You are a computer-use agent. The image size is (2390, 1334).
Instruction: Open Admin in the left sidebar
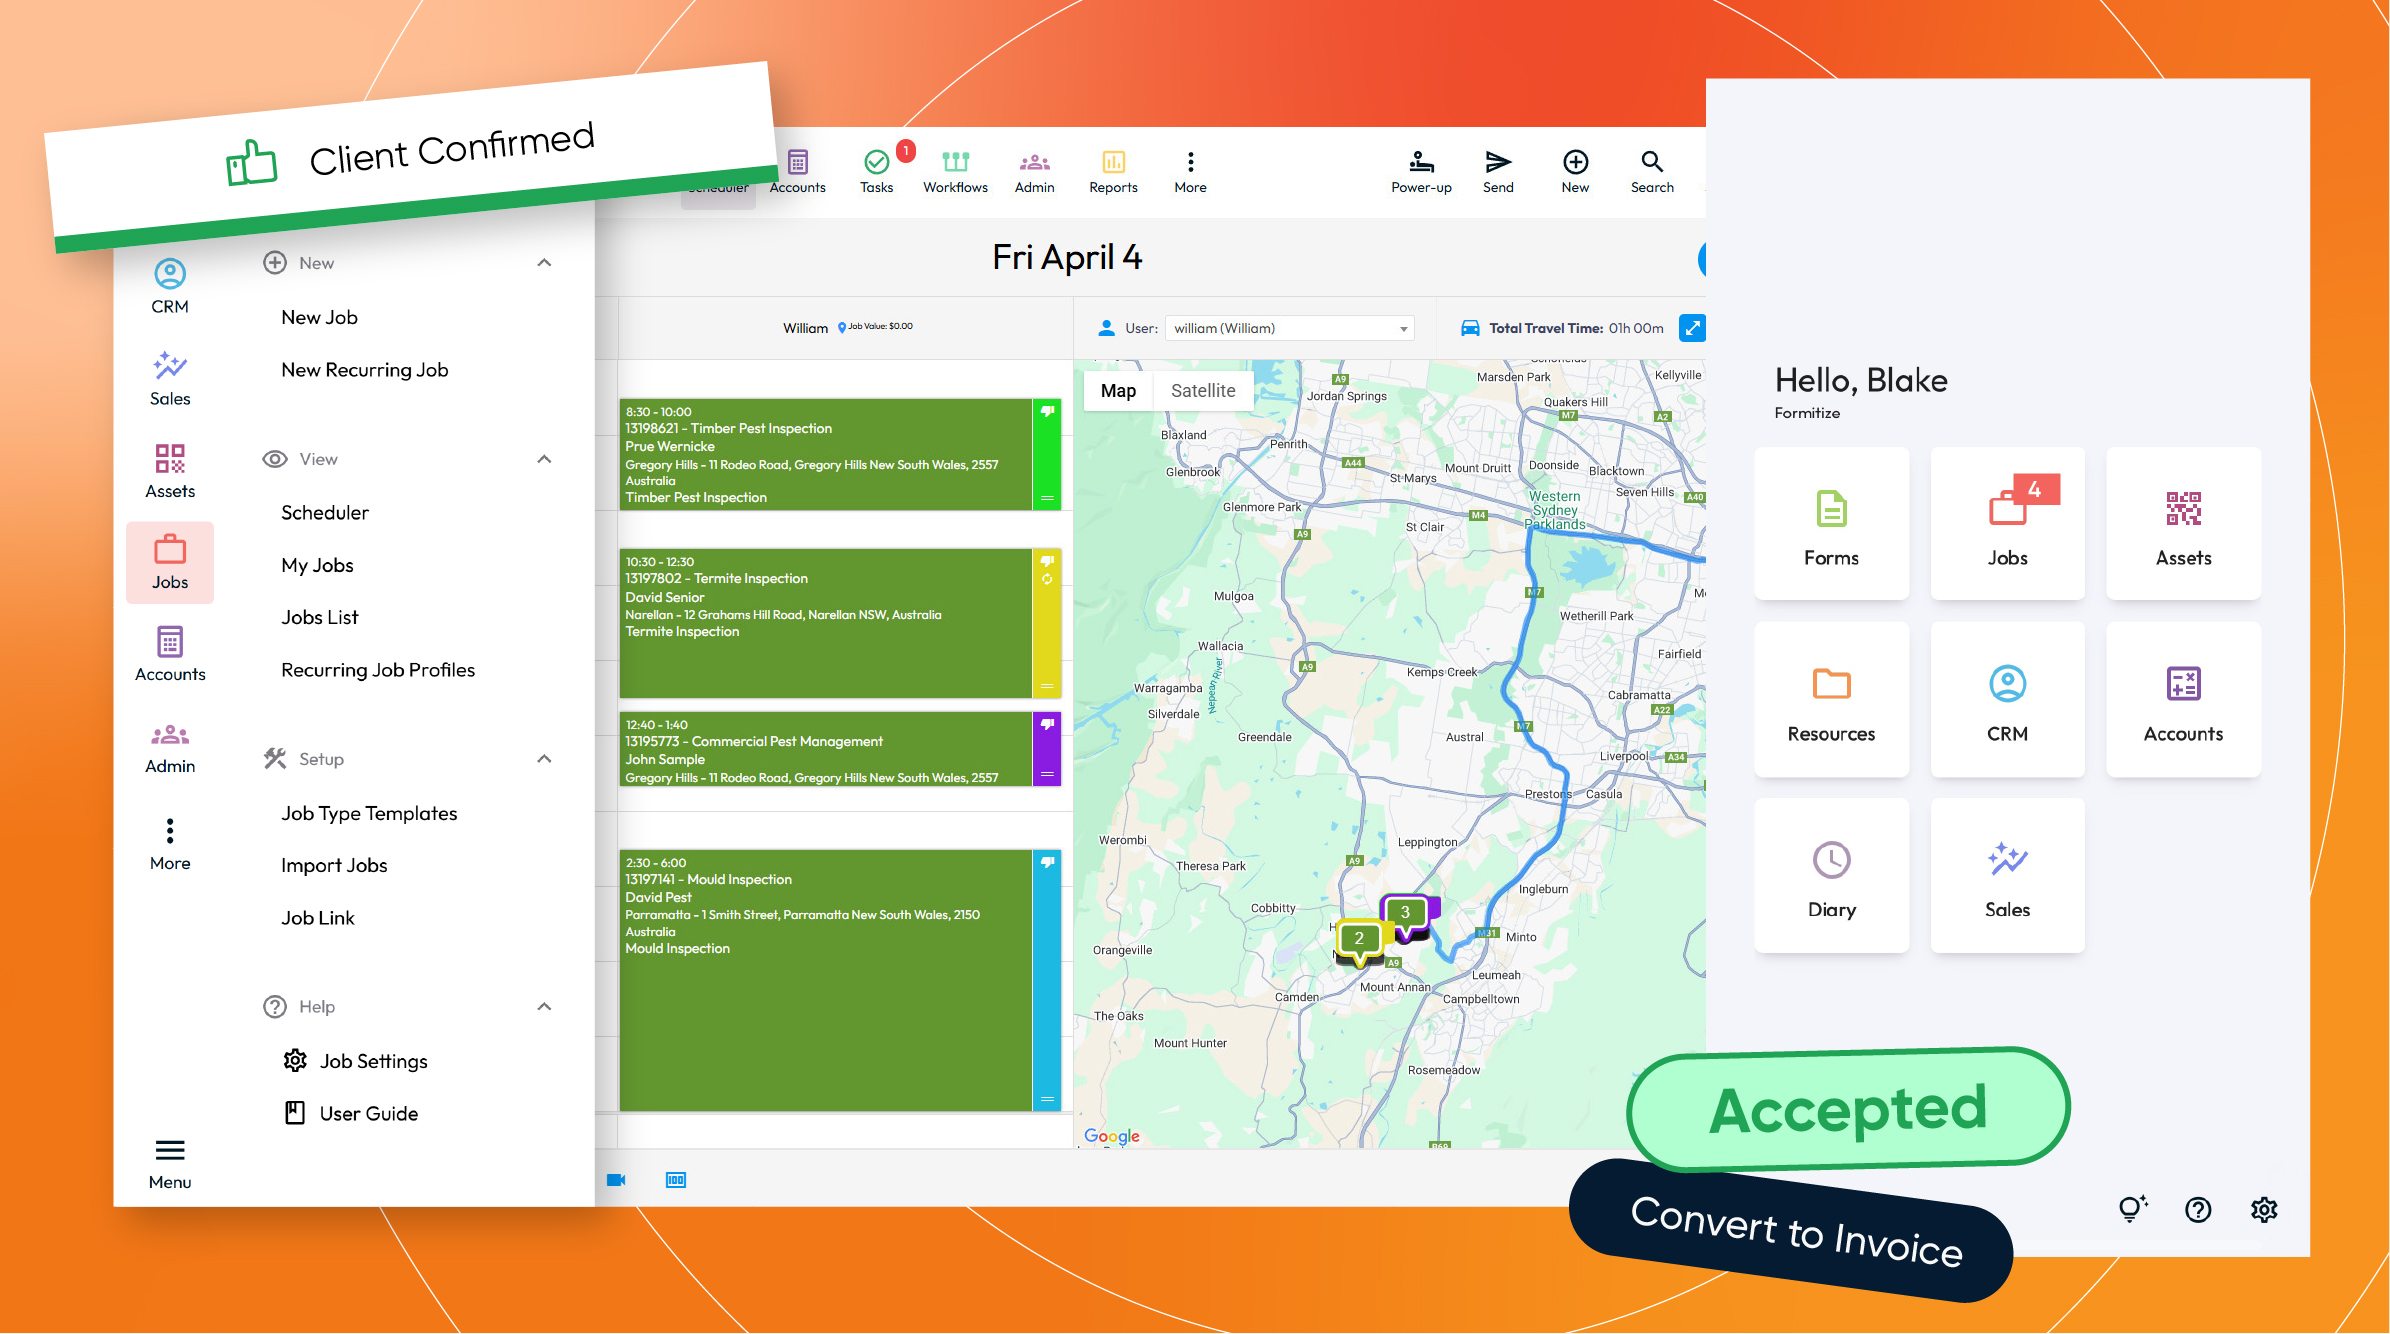coord(170,748)
